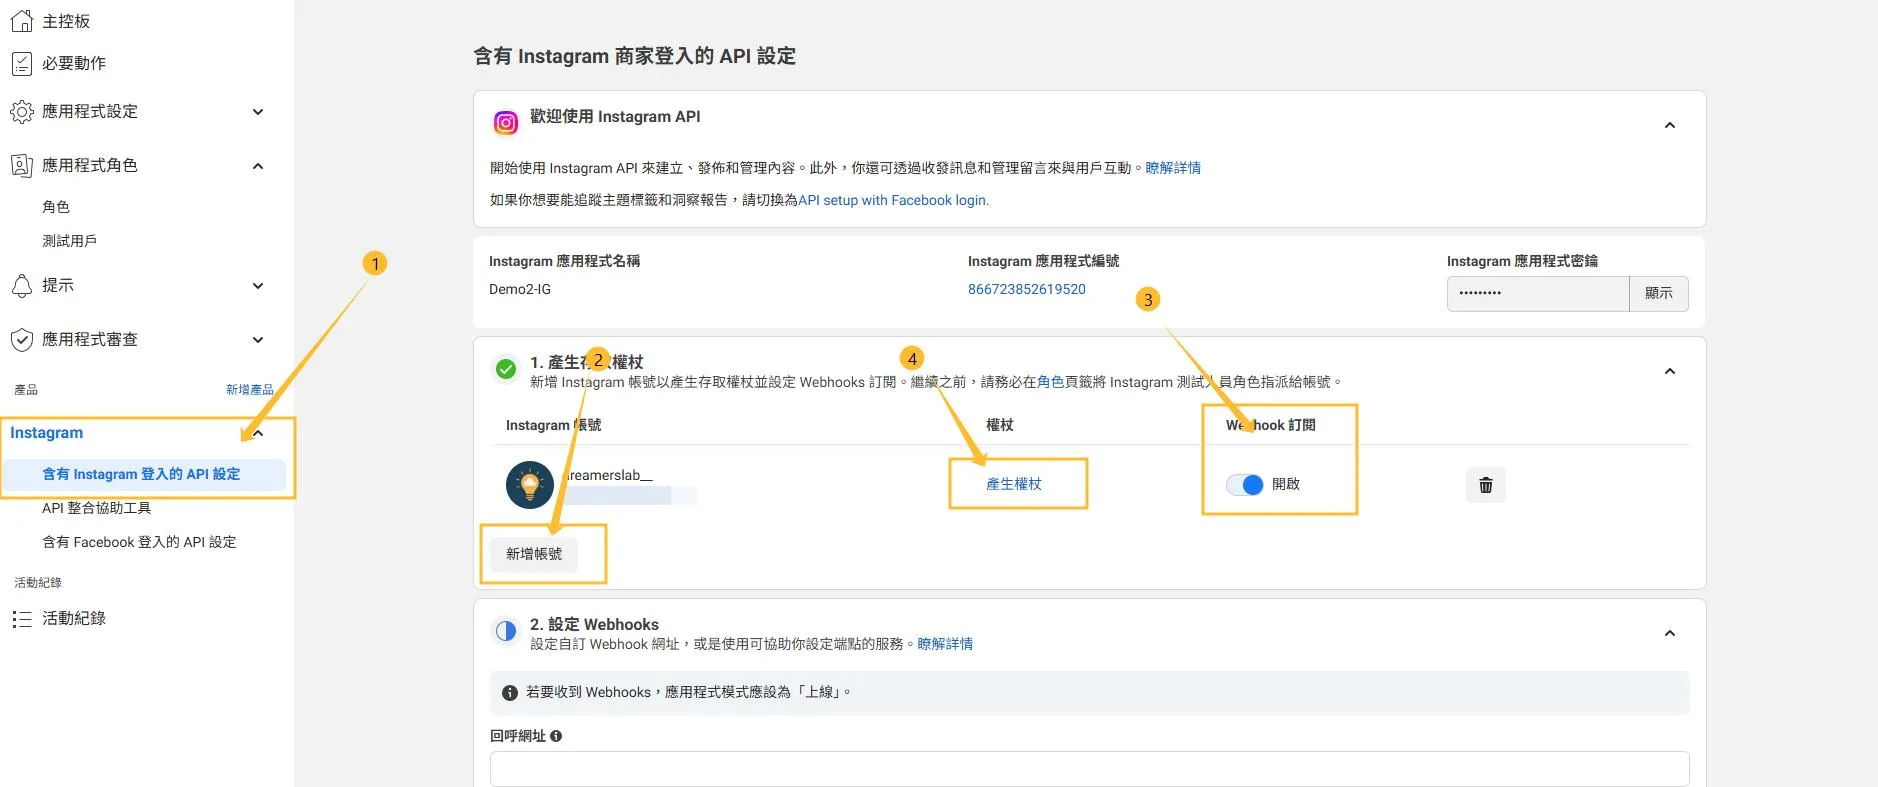Image resolution: width=1878 pixels, height=787 pixels.
Task: Click the 提示 bell icon
Action: pyautogui.click(x=21, y=286)
